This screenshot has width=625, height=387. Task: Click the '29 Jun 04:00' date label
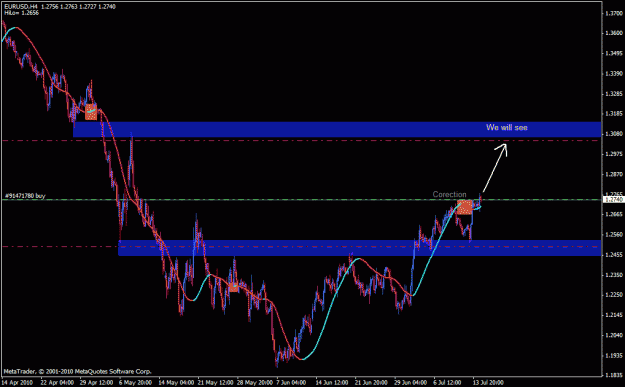(411, 383)
